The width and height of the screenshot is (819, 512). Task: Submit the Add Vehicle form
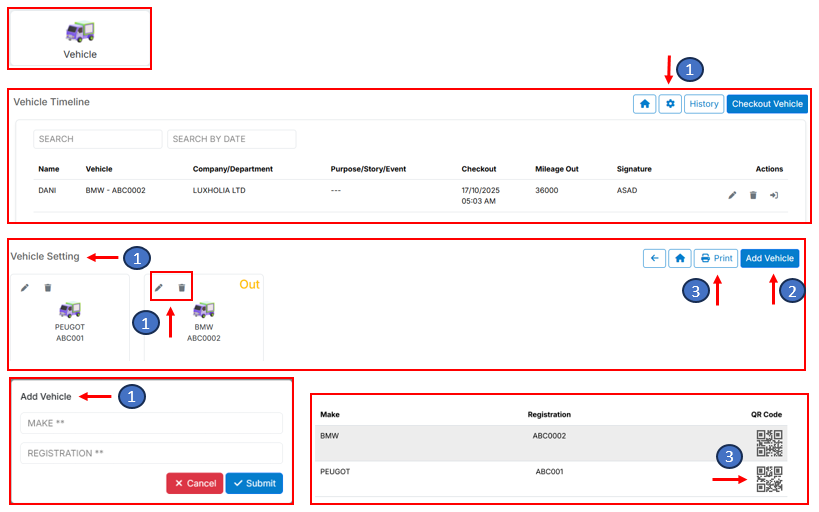pyautogui.click(x=254, y=483)
